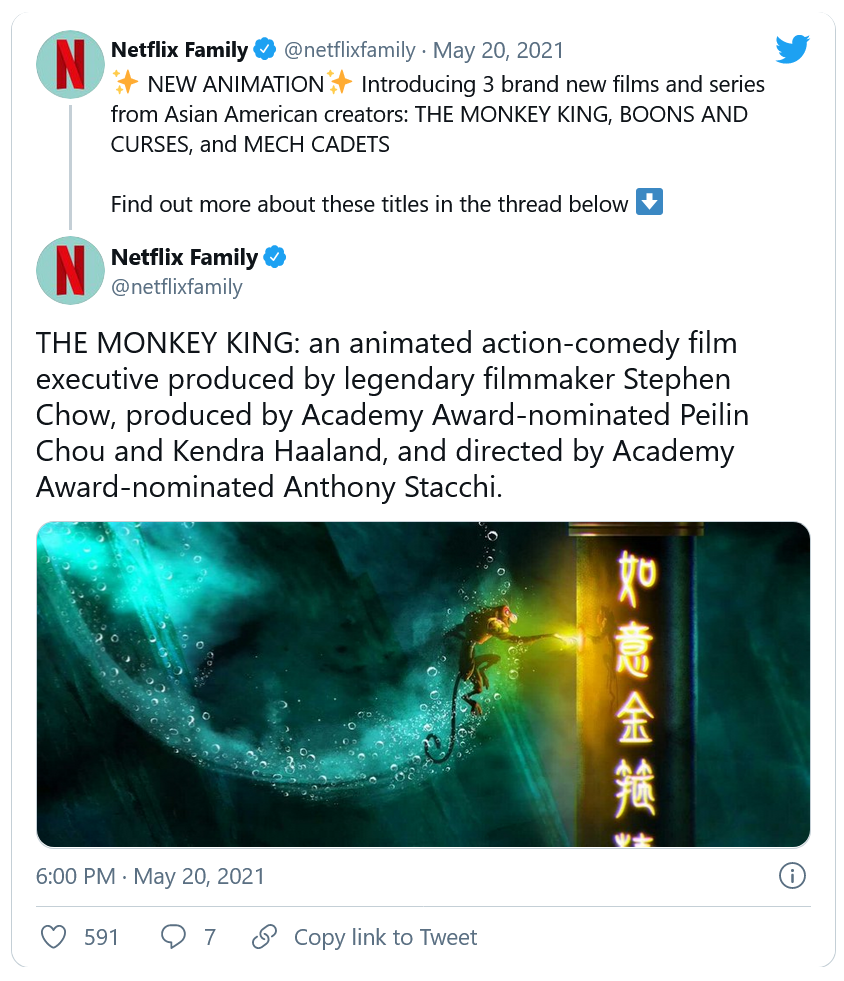Click the top Netflix Family avatar
The width and height of the screenshot is (844, 981).
coord(70,64)
